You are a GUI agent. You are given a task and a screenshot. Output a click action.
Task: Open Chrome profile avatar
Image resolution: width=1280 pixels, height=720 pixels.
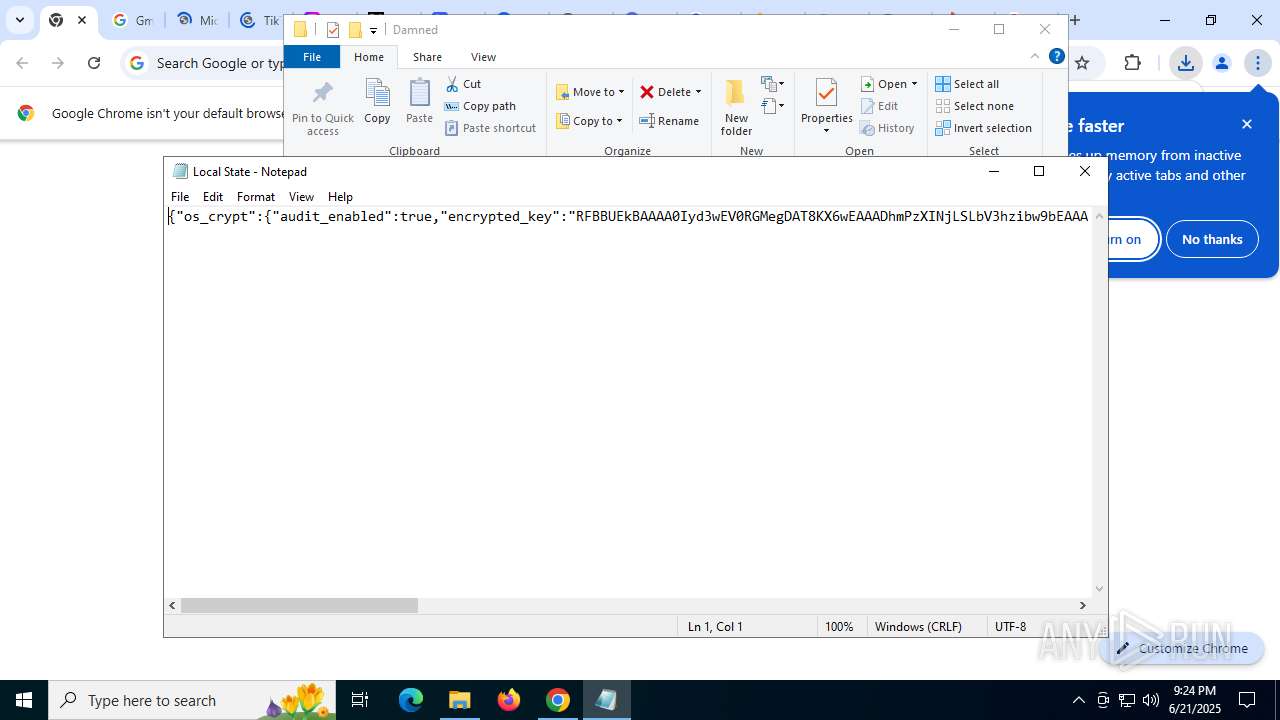point(1222,63)
